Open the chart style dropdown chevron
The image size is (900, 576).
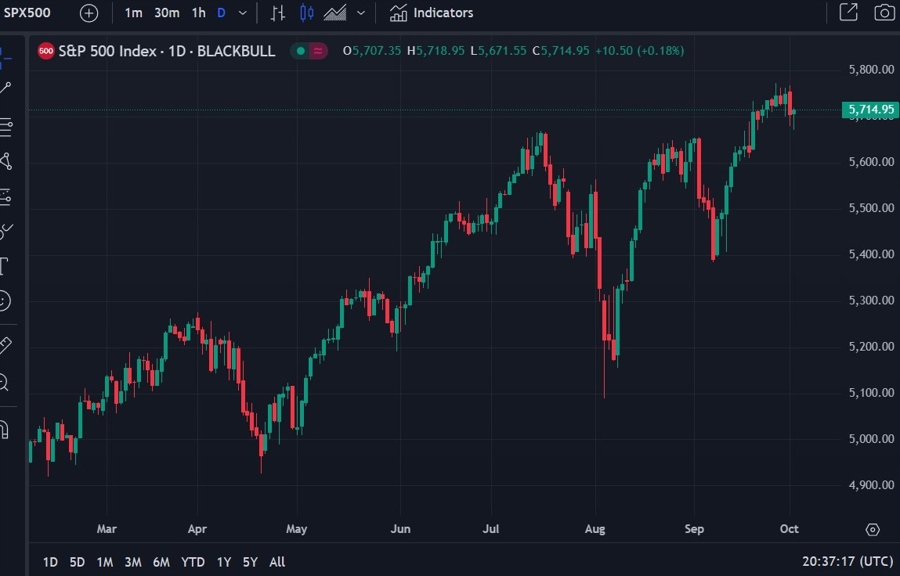pos(361,13)
